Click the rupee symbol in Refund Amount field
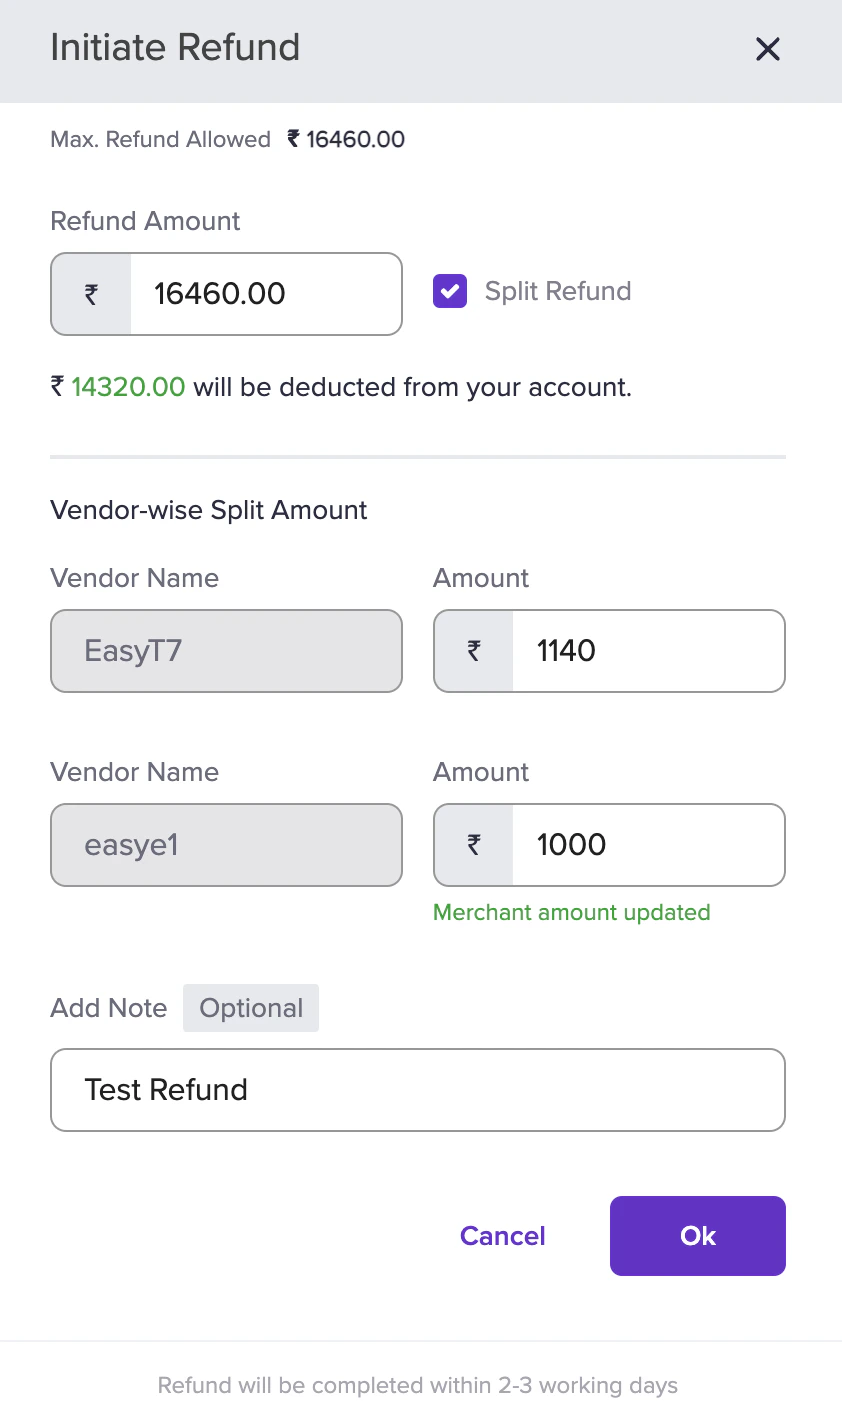This screenshot has height=1422, width=842. coord(91,294)
